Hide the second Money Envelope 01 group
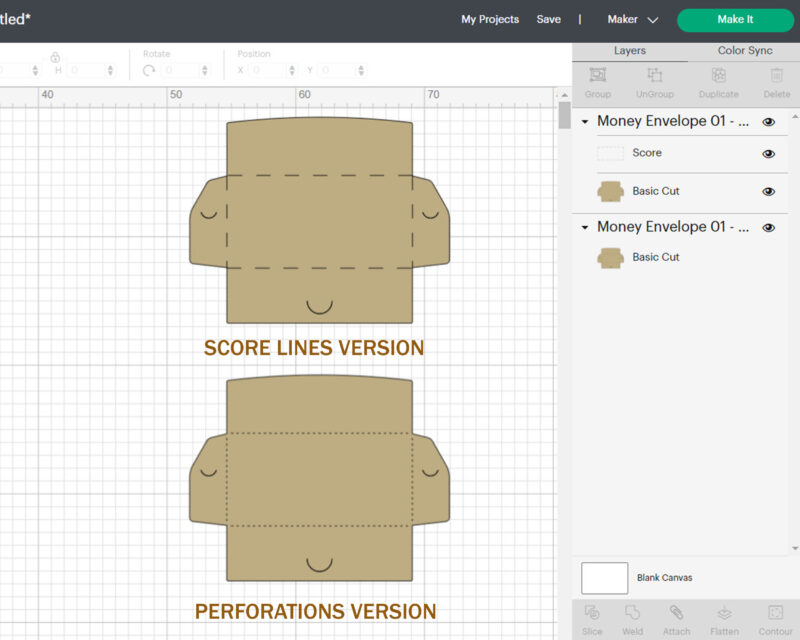This screenshot has height=640, width=800. click(x=768, y=228)
